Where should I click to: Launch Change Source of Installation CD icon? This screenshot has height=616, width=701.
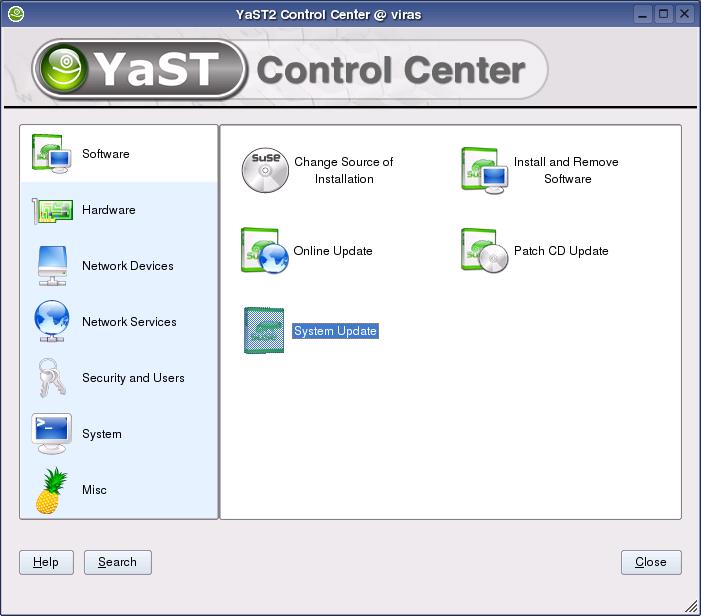click(x=265, y=170)
